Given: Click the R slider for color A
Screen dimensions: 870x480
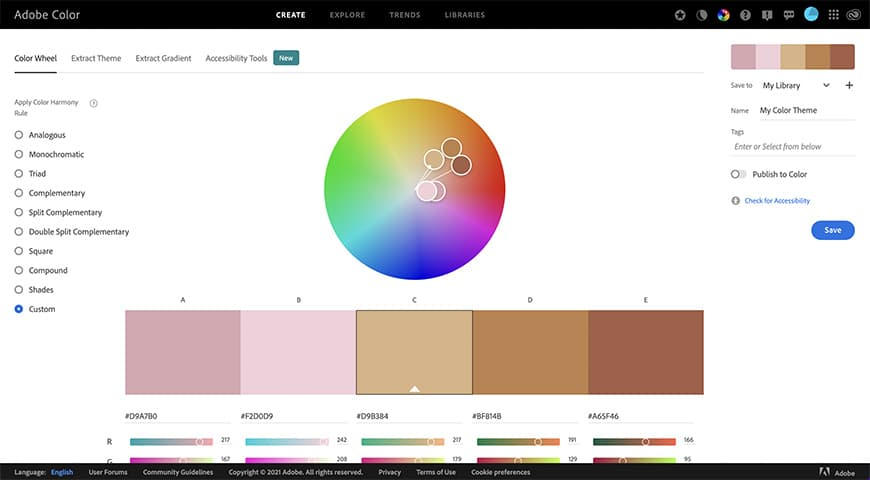Looking at the screenshot, I should 171,442.
